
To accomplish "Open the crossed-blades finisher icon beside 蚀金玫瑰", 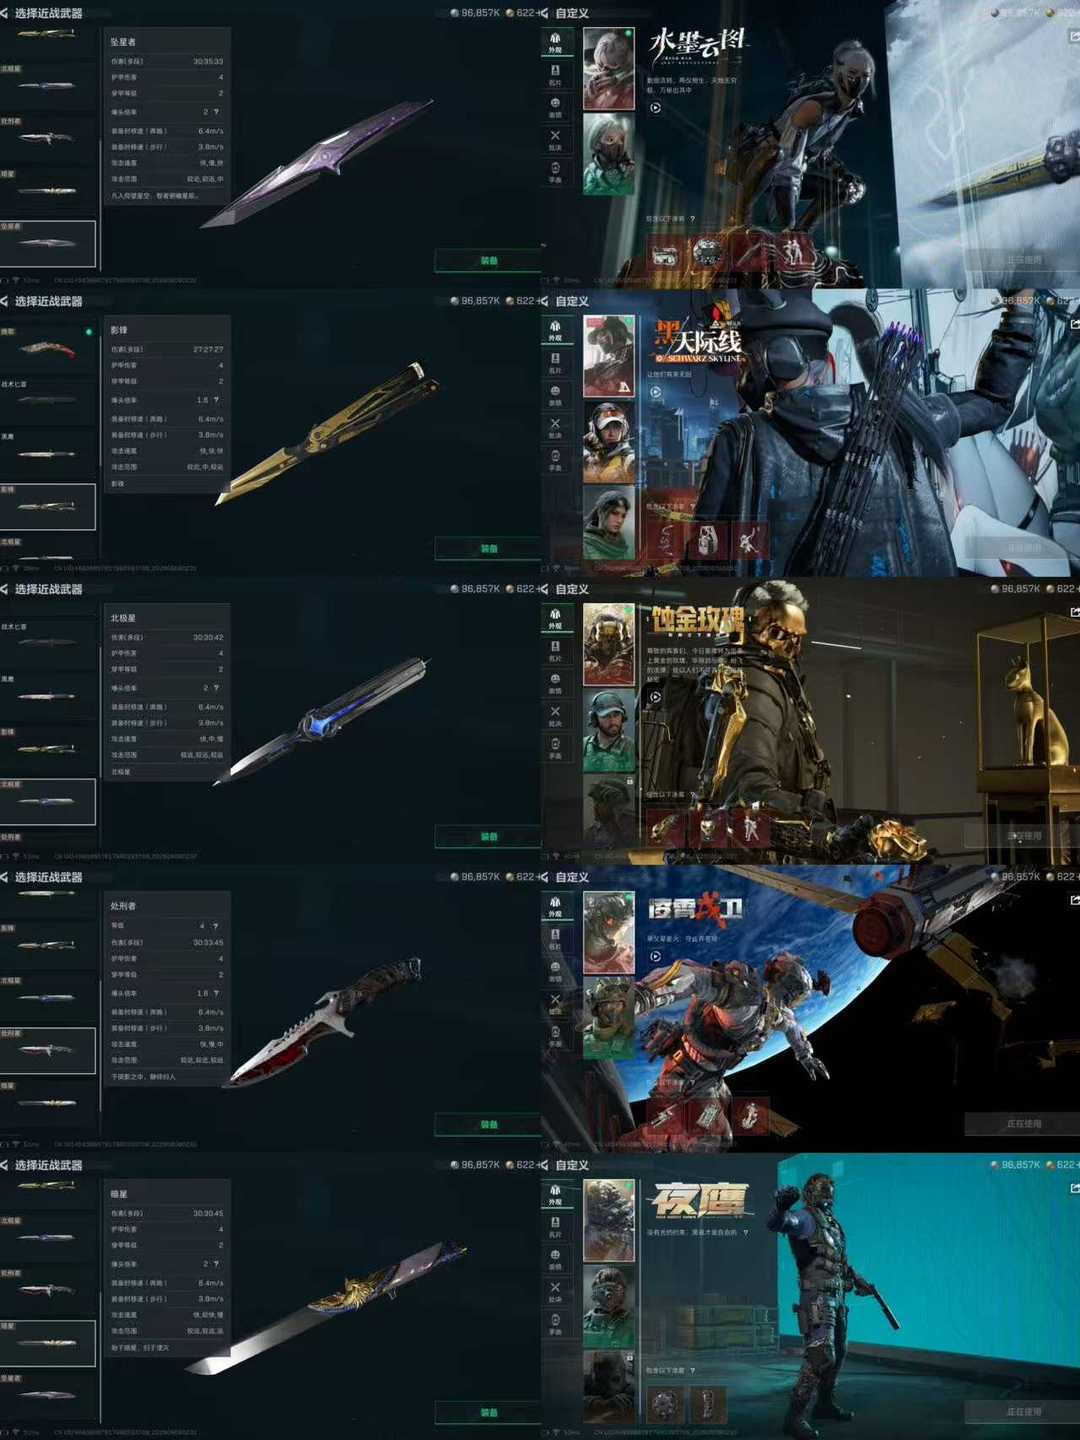I will [555, 716].
